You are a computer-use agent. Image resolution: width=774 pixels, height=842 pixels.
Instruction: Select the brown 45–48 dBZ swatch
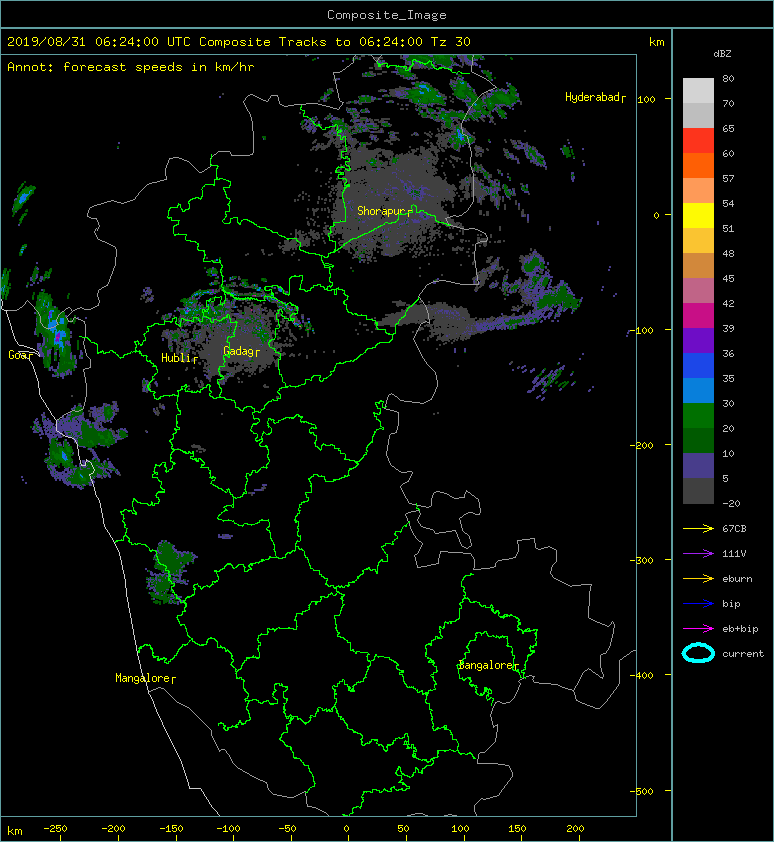tap(698, 265)
